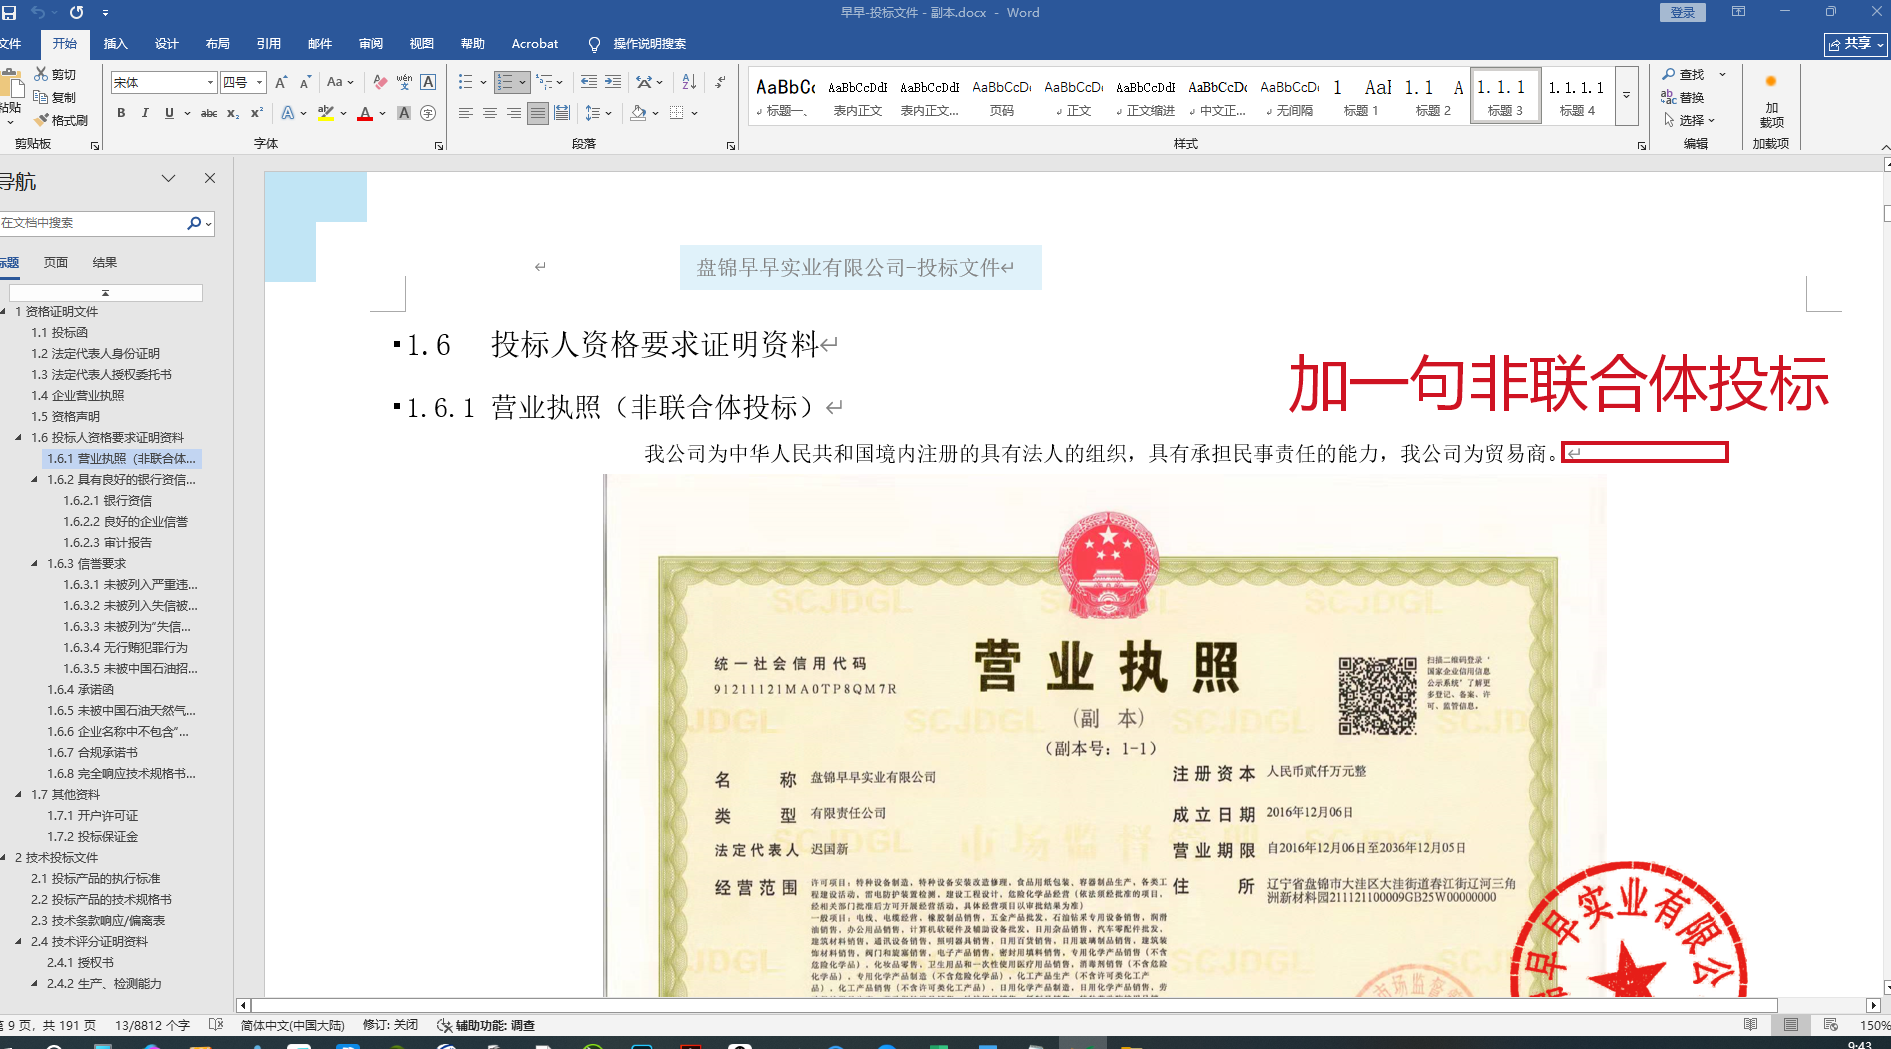Image resolution: width=1891 pixels, height=1049 pixels.
Task: Toggle bold formatting
Action: pos(121,113)
